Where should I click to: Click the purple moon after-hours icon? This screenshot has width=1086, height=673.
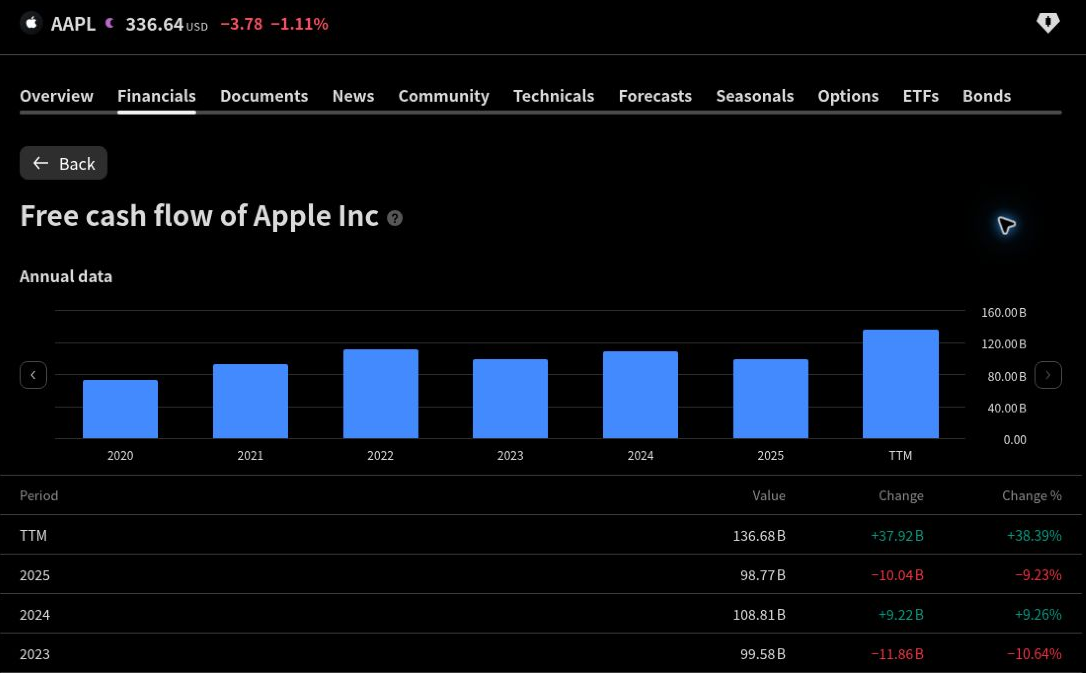pyautogui.click(x=109, y=24)
